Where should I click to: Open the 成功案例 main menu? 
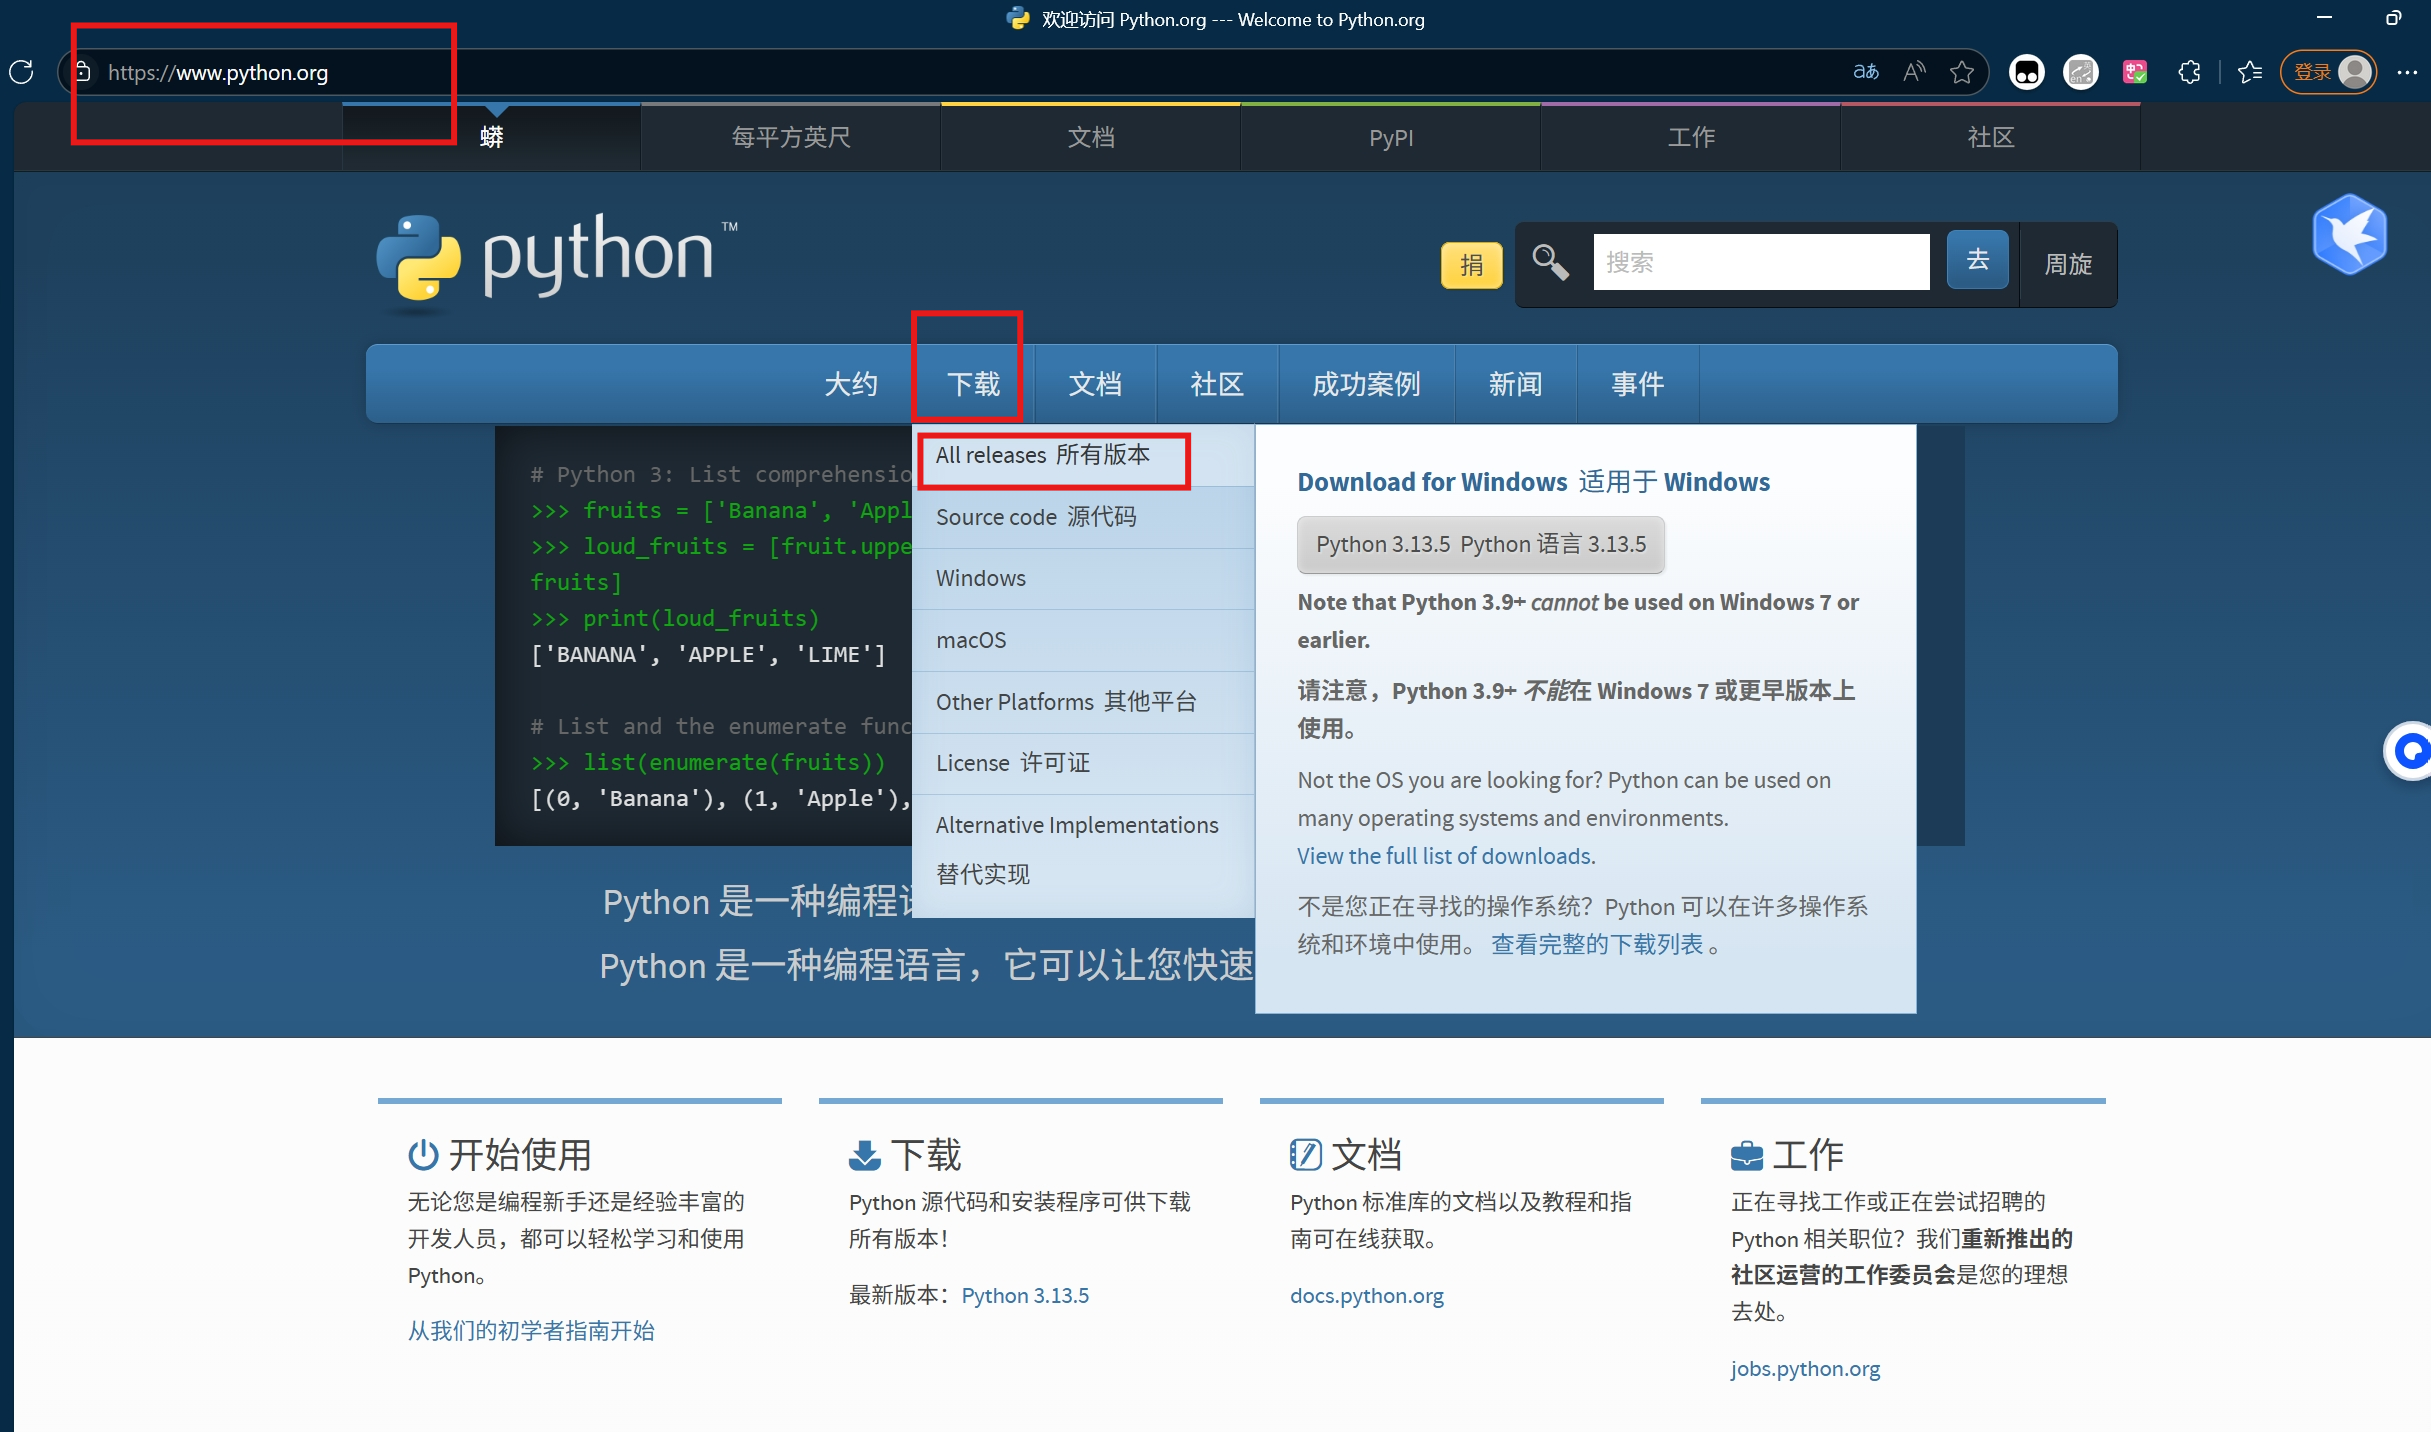1366,384
